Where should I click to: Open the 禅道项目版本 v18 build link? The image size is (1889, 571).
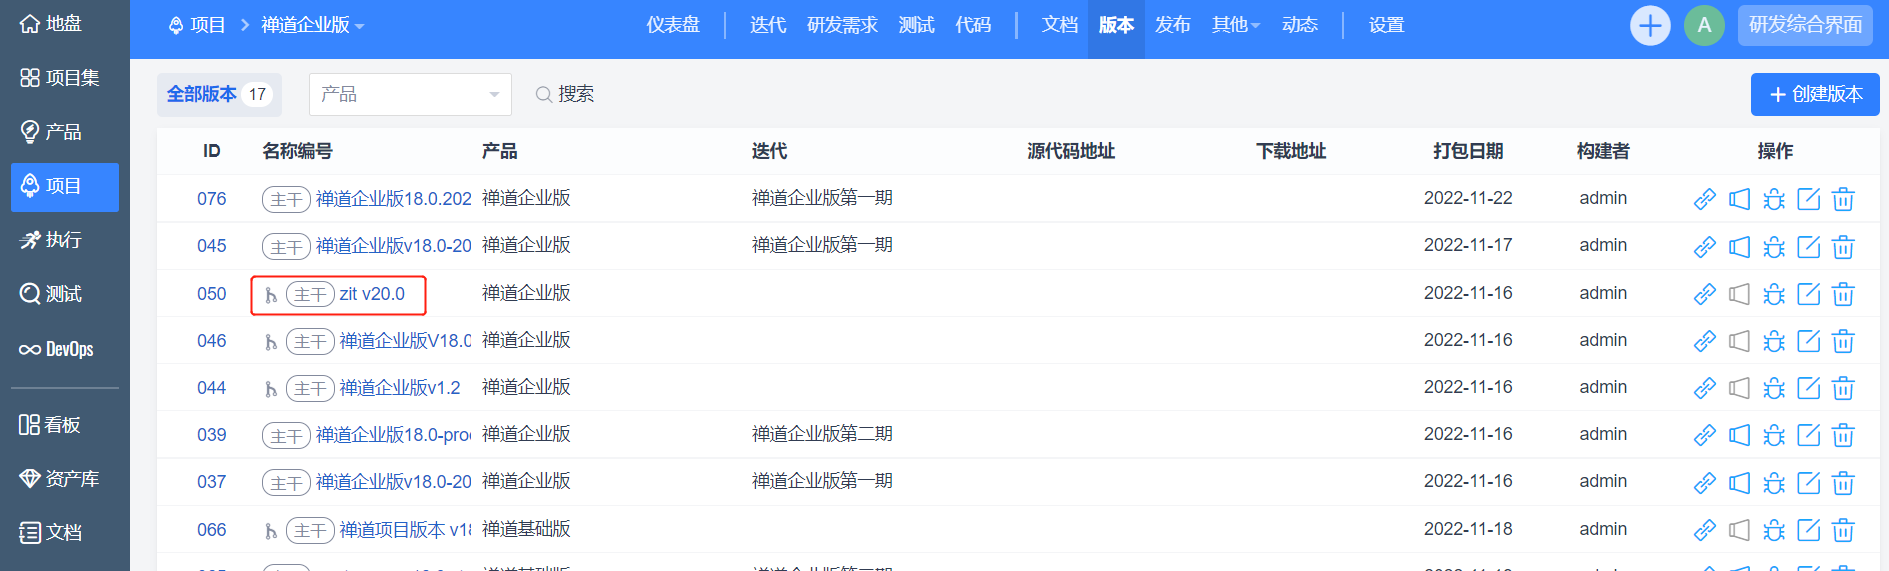pos(405,530)
